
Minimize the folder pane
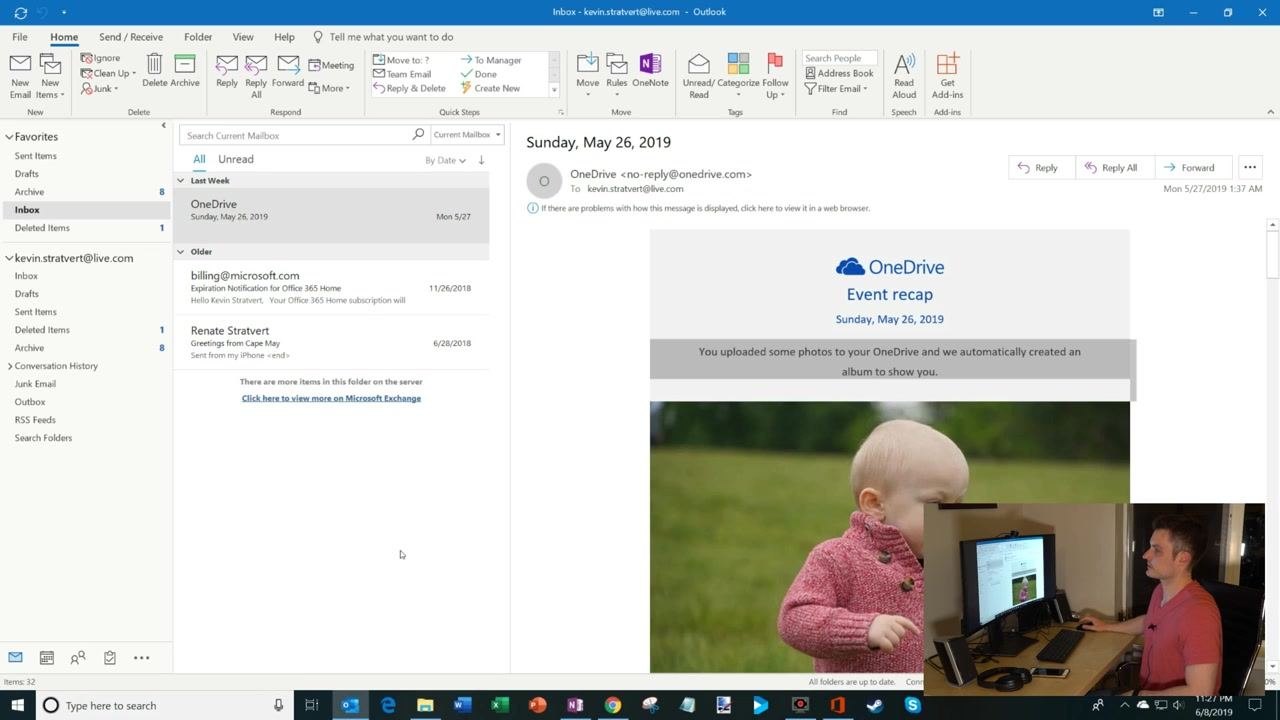(164, 126)
